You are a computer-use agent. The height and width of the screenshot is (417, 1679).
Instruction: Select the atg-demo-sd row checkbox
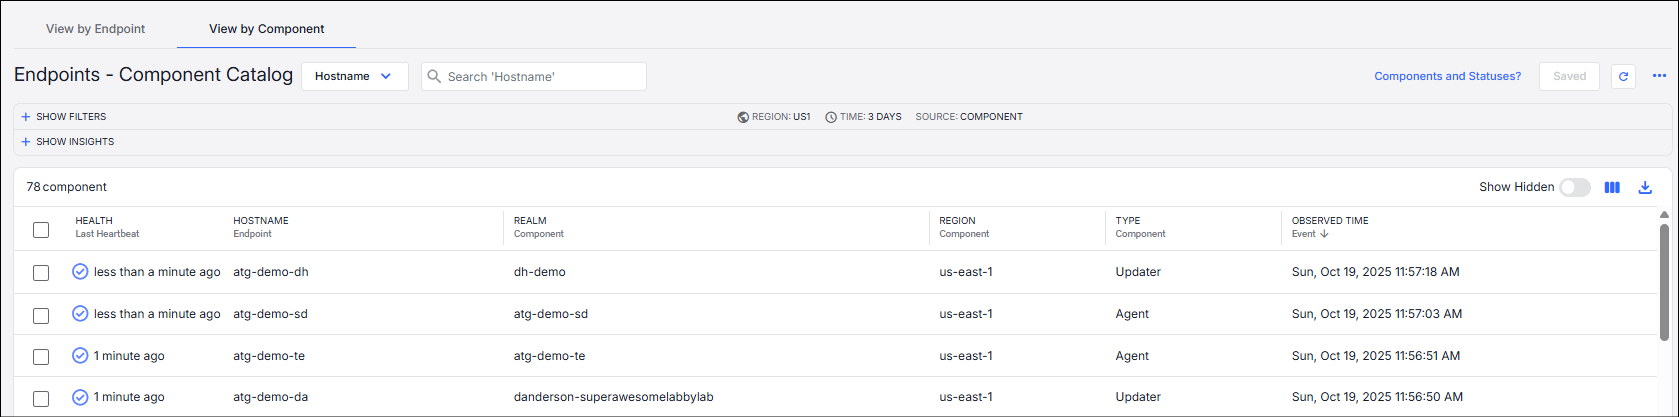tap(41, 315)
